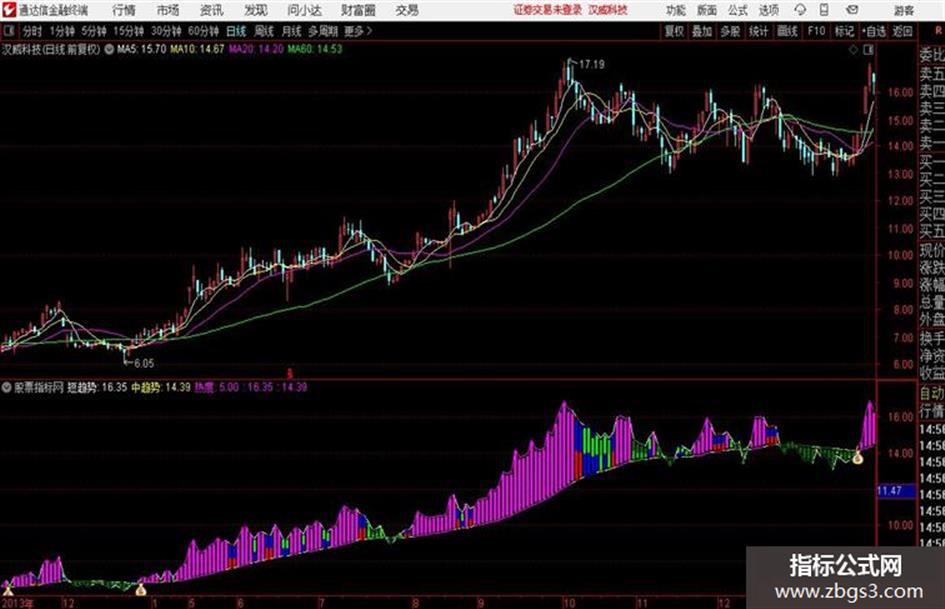Open the 问小达 menu
This screenshot has height=609, width=945.
(304, 10)
